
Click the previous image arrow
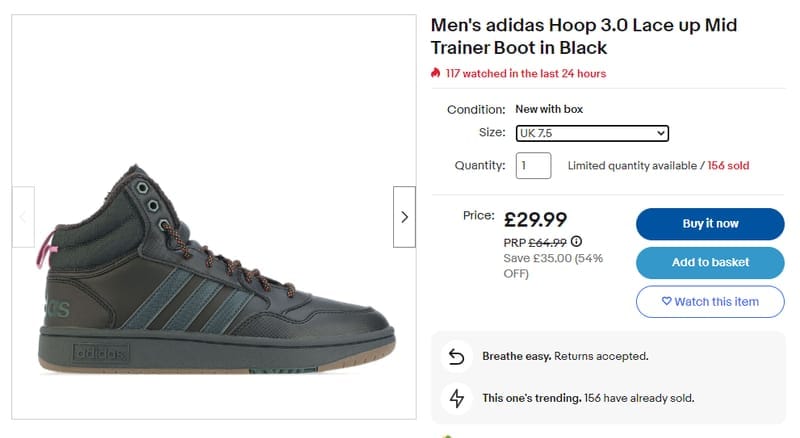(23, 217)
